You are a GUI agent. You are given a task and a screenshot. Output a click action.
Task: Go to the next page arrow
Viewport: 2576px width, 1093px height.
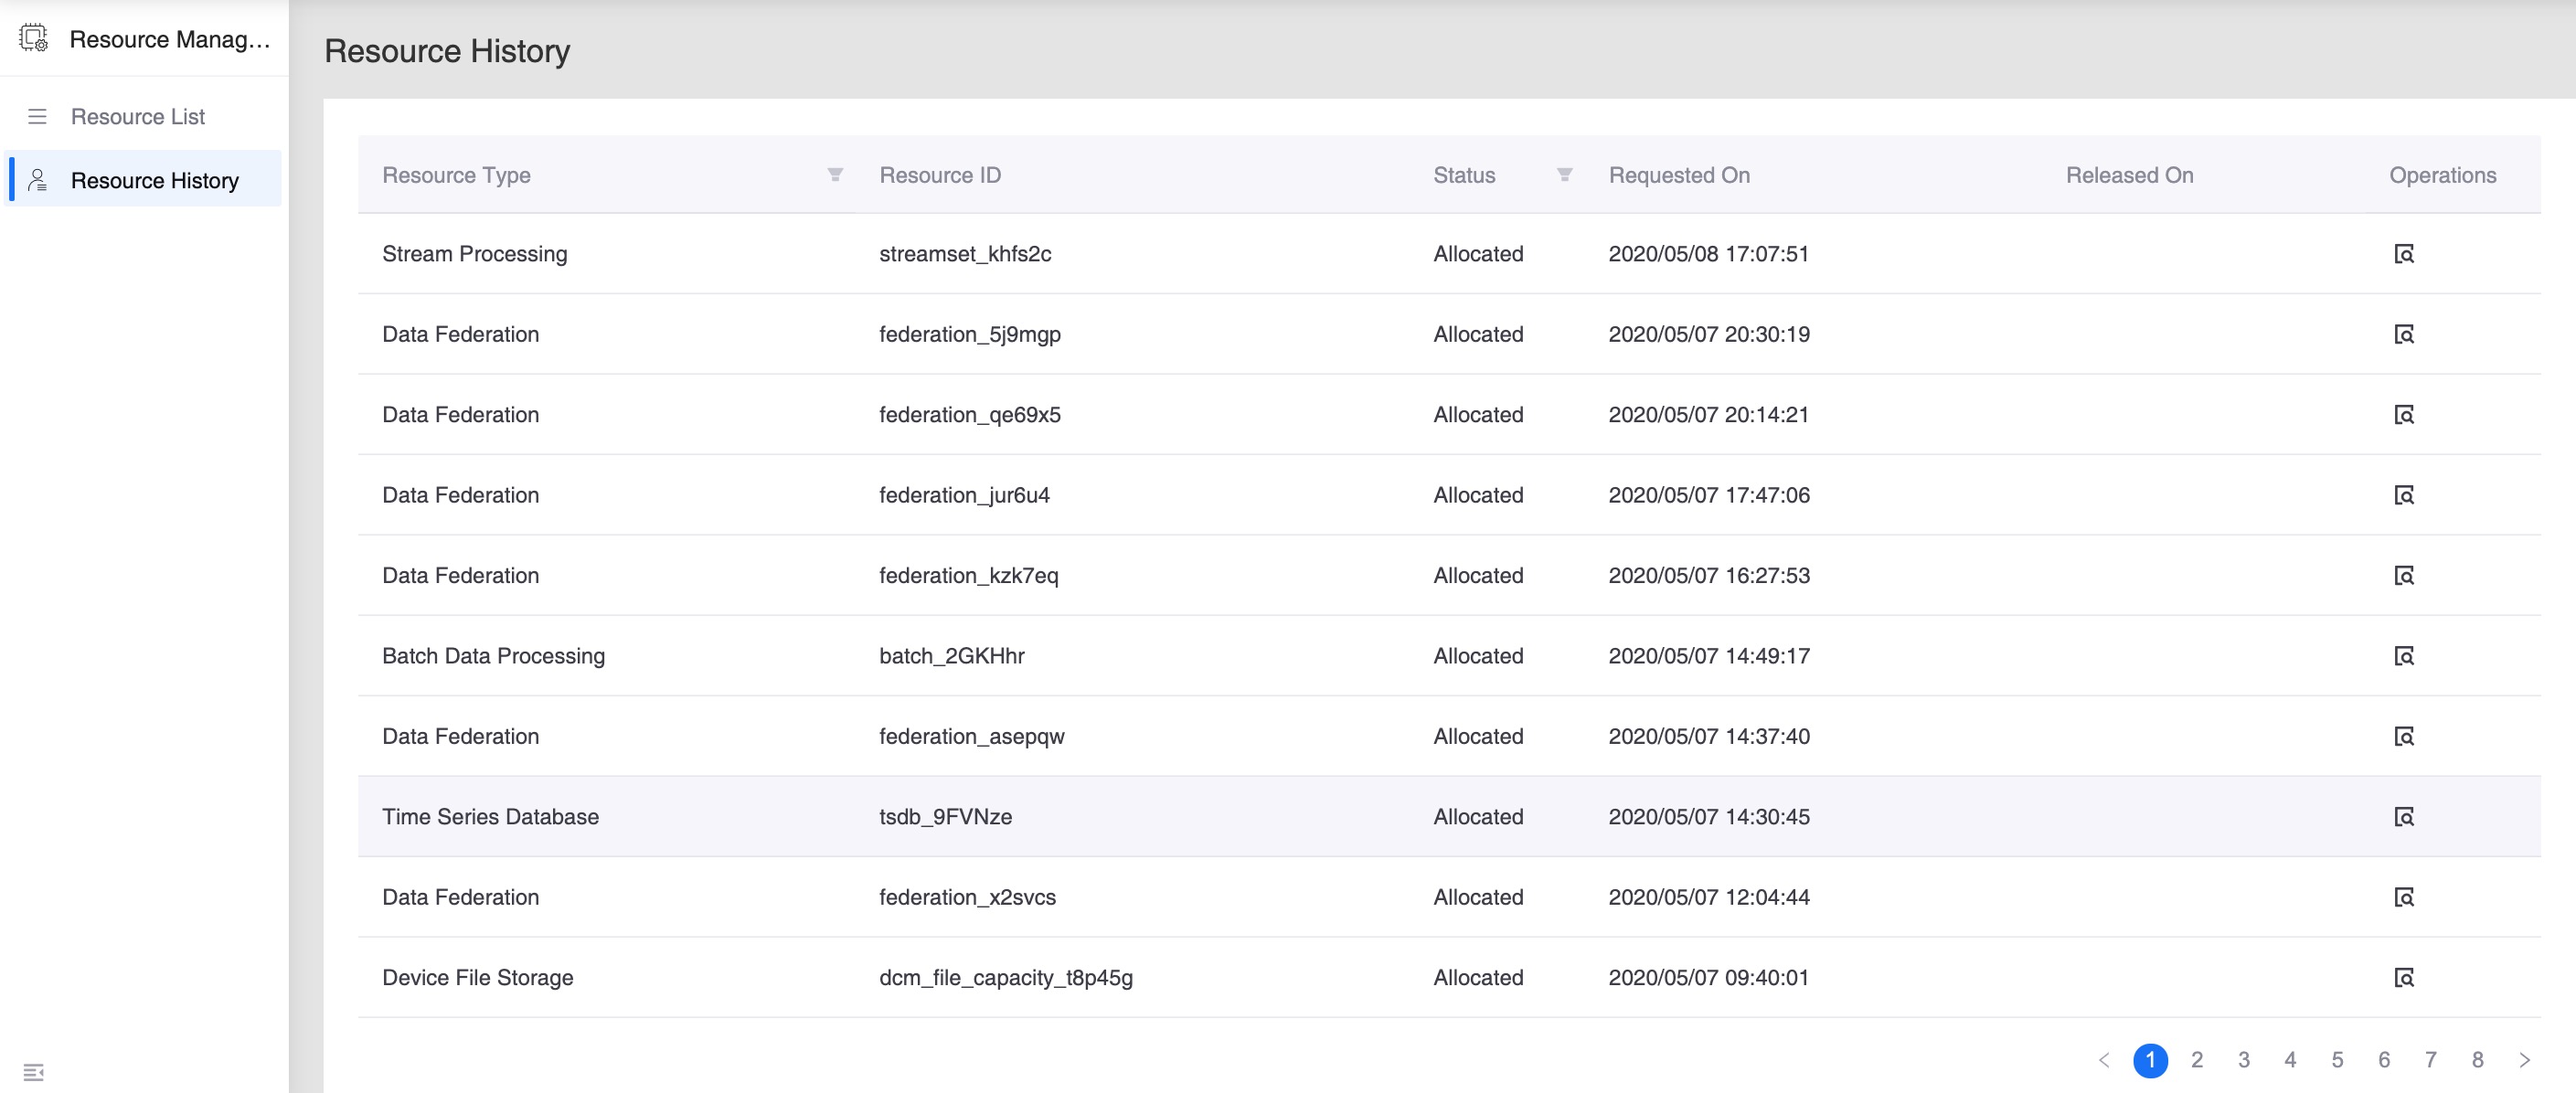click(x=2524, y=1060)
